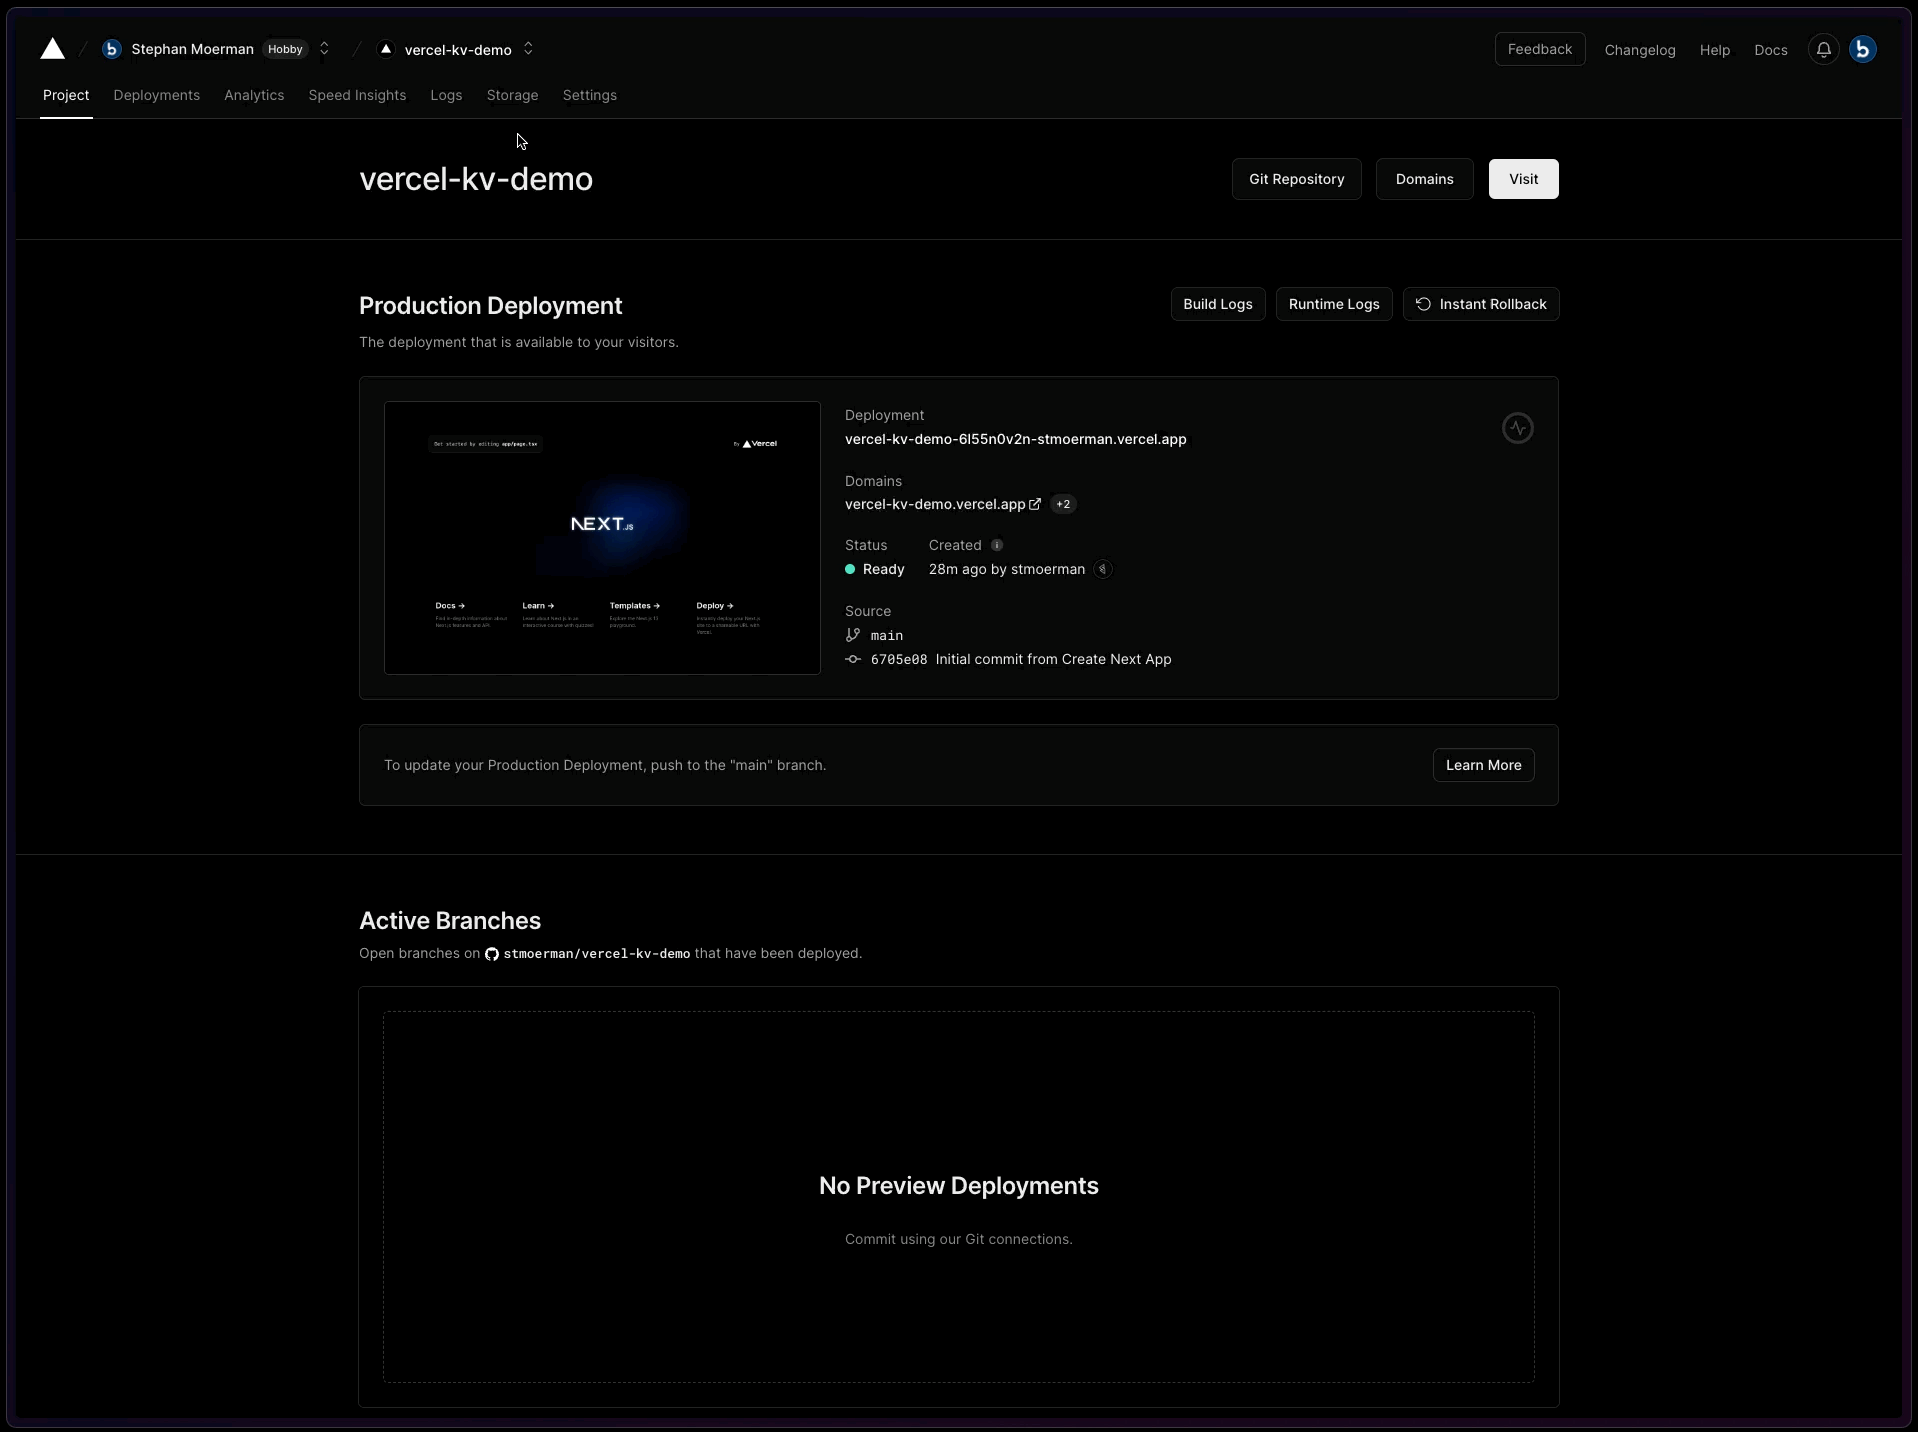
Task: Click the author avatar beside 28m ago
Action: tap(1102, 569)
